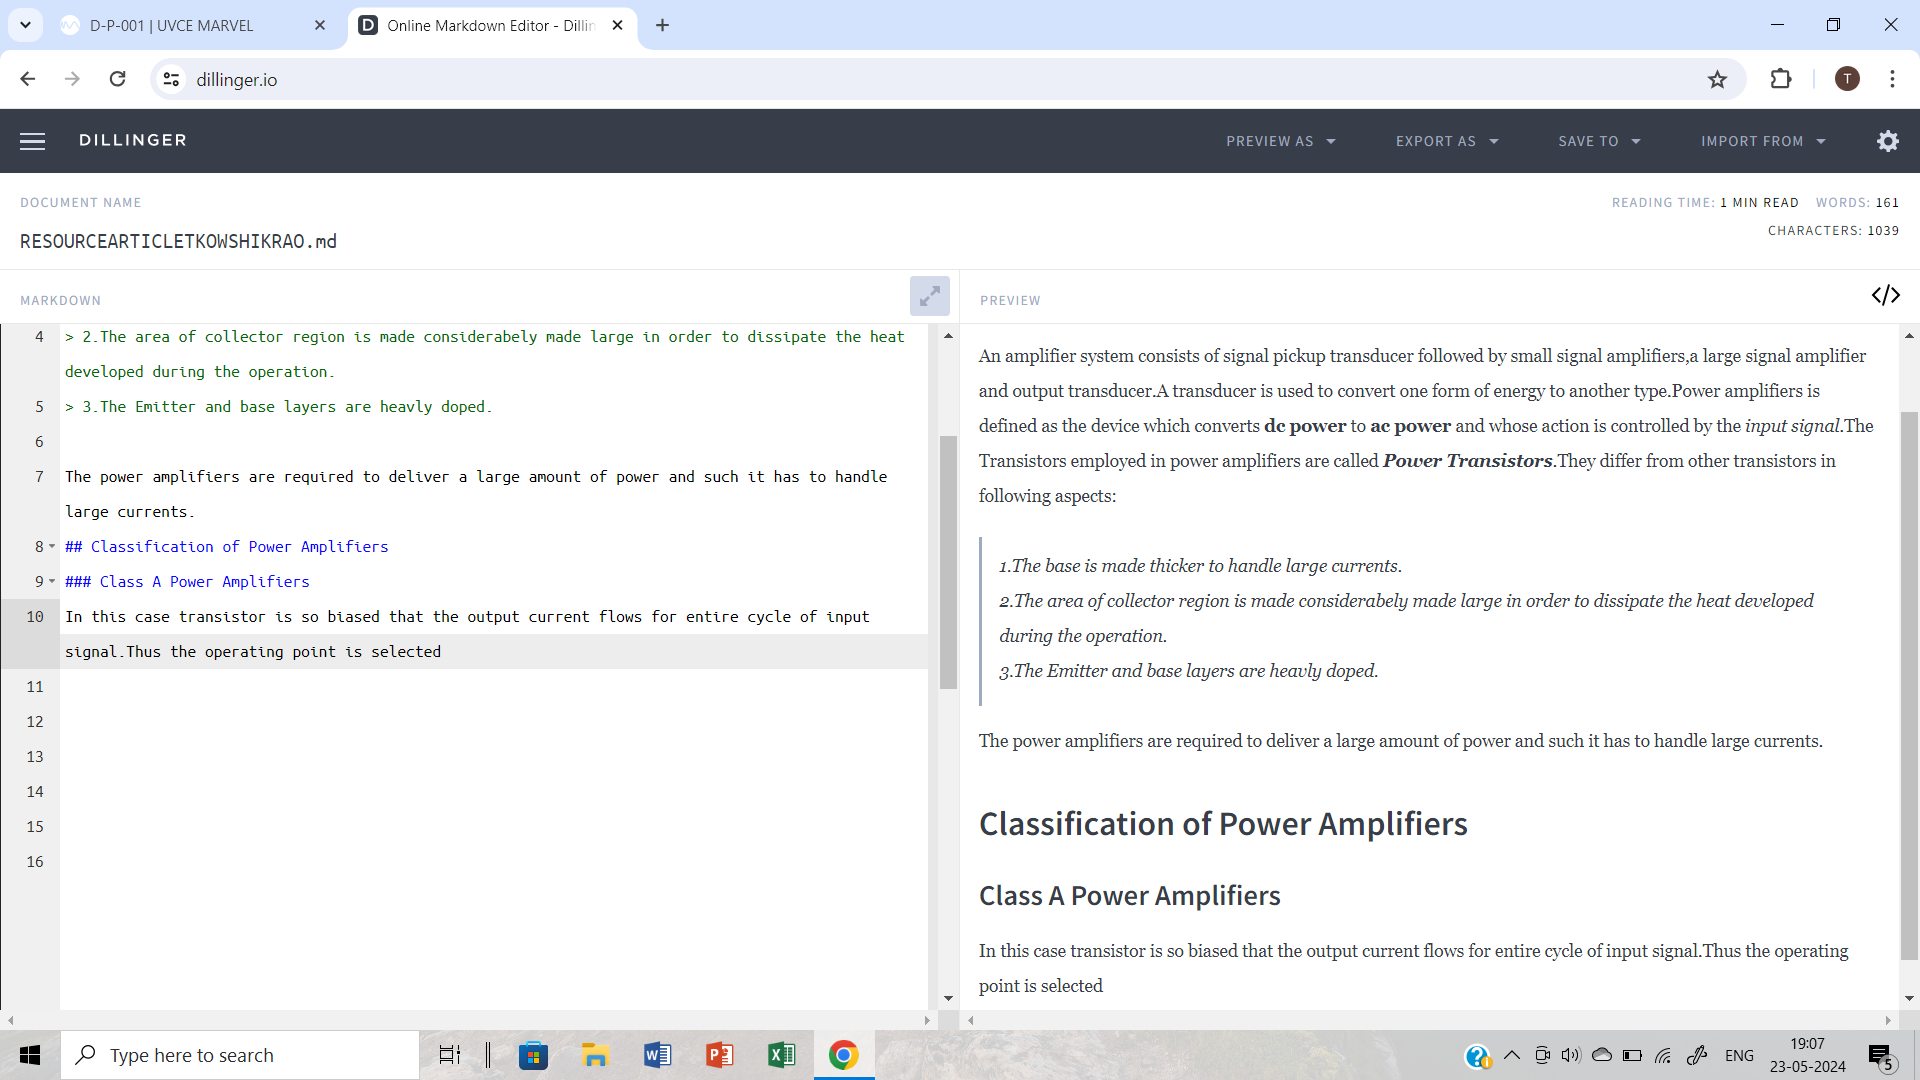Open the clock and date flyout
This screenshot has height=1080, width=1920.
click(x=1807, y=1055)
